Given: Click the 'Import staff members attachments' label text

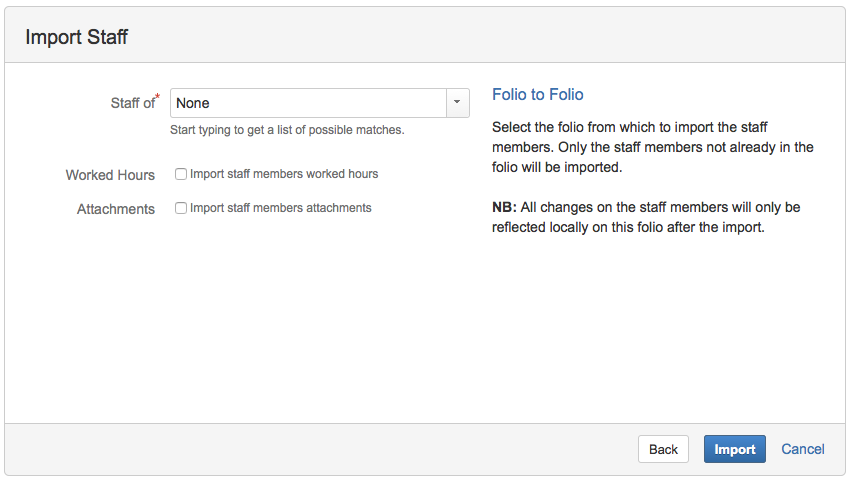Looking at the screenshot, I should point(280,208).
